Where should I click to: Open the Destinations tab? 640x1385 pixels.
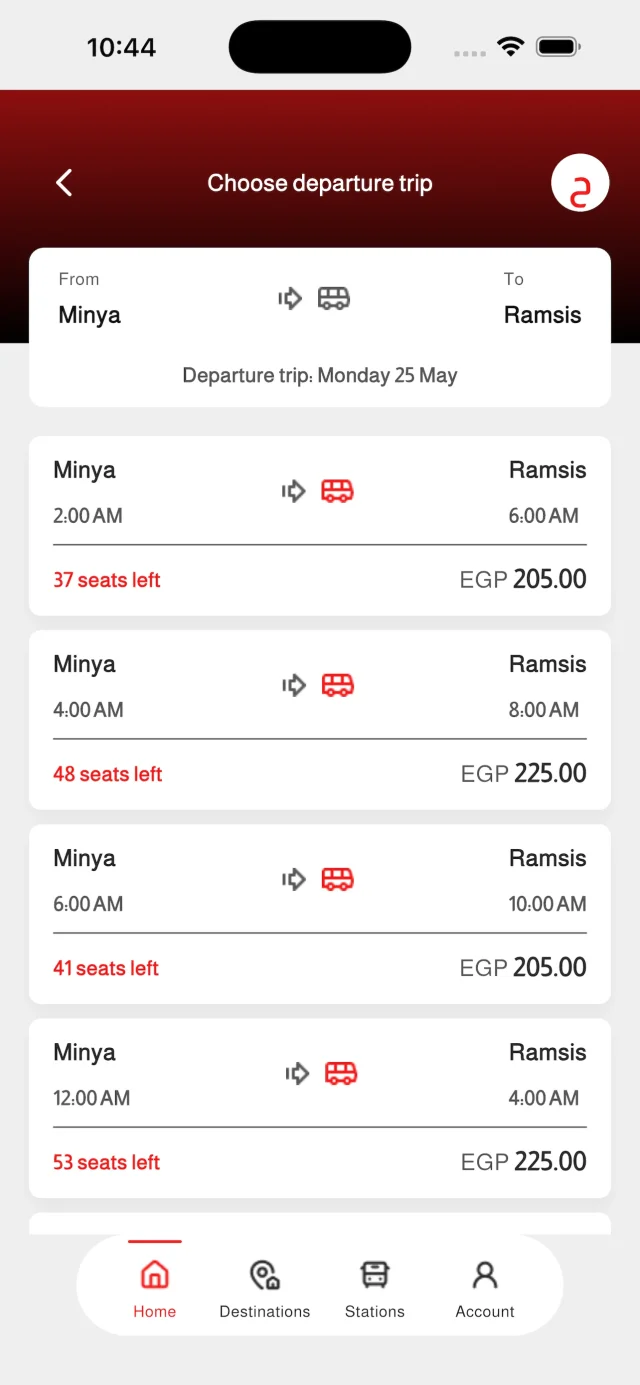[x=265, y=1286]
